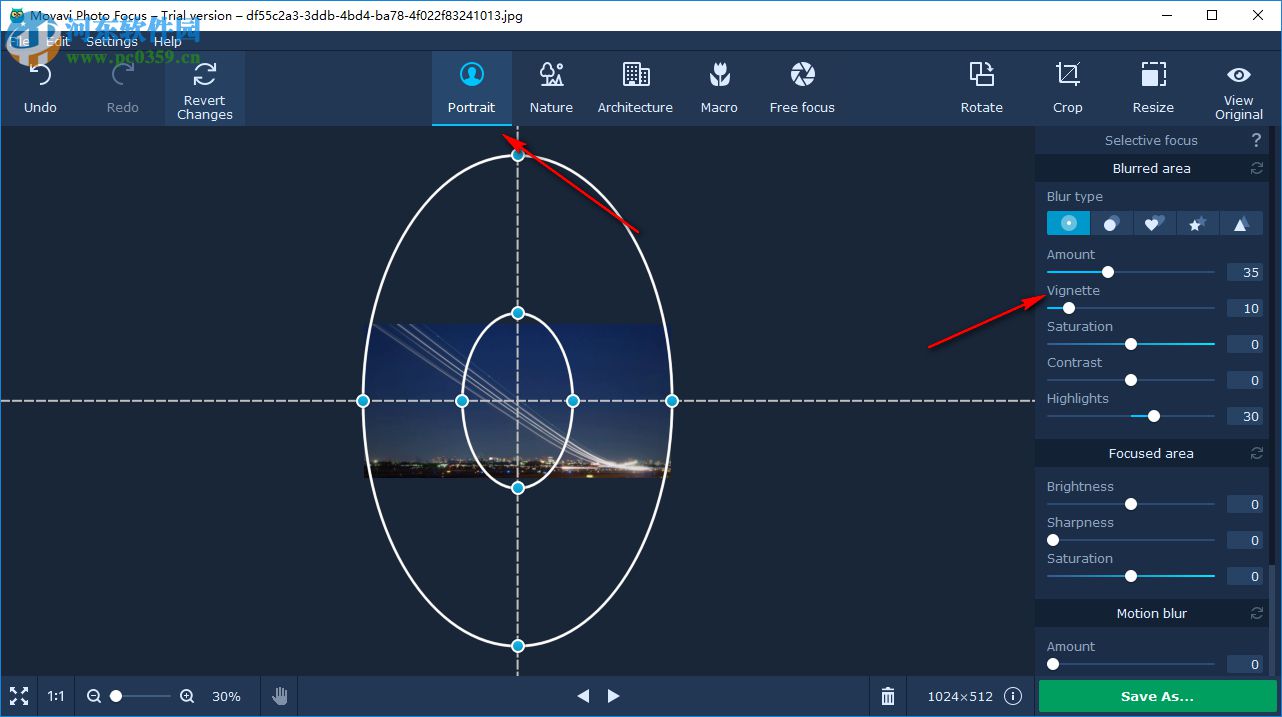Viewport: 1282px width, 717px height.
Task: Click the Motion blur Amount slider handle
Action: click(1053, 664)
